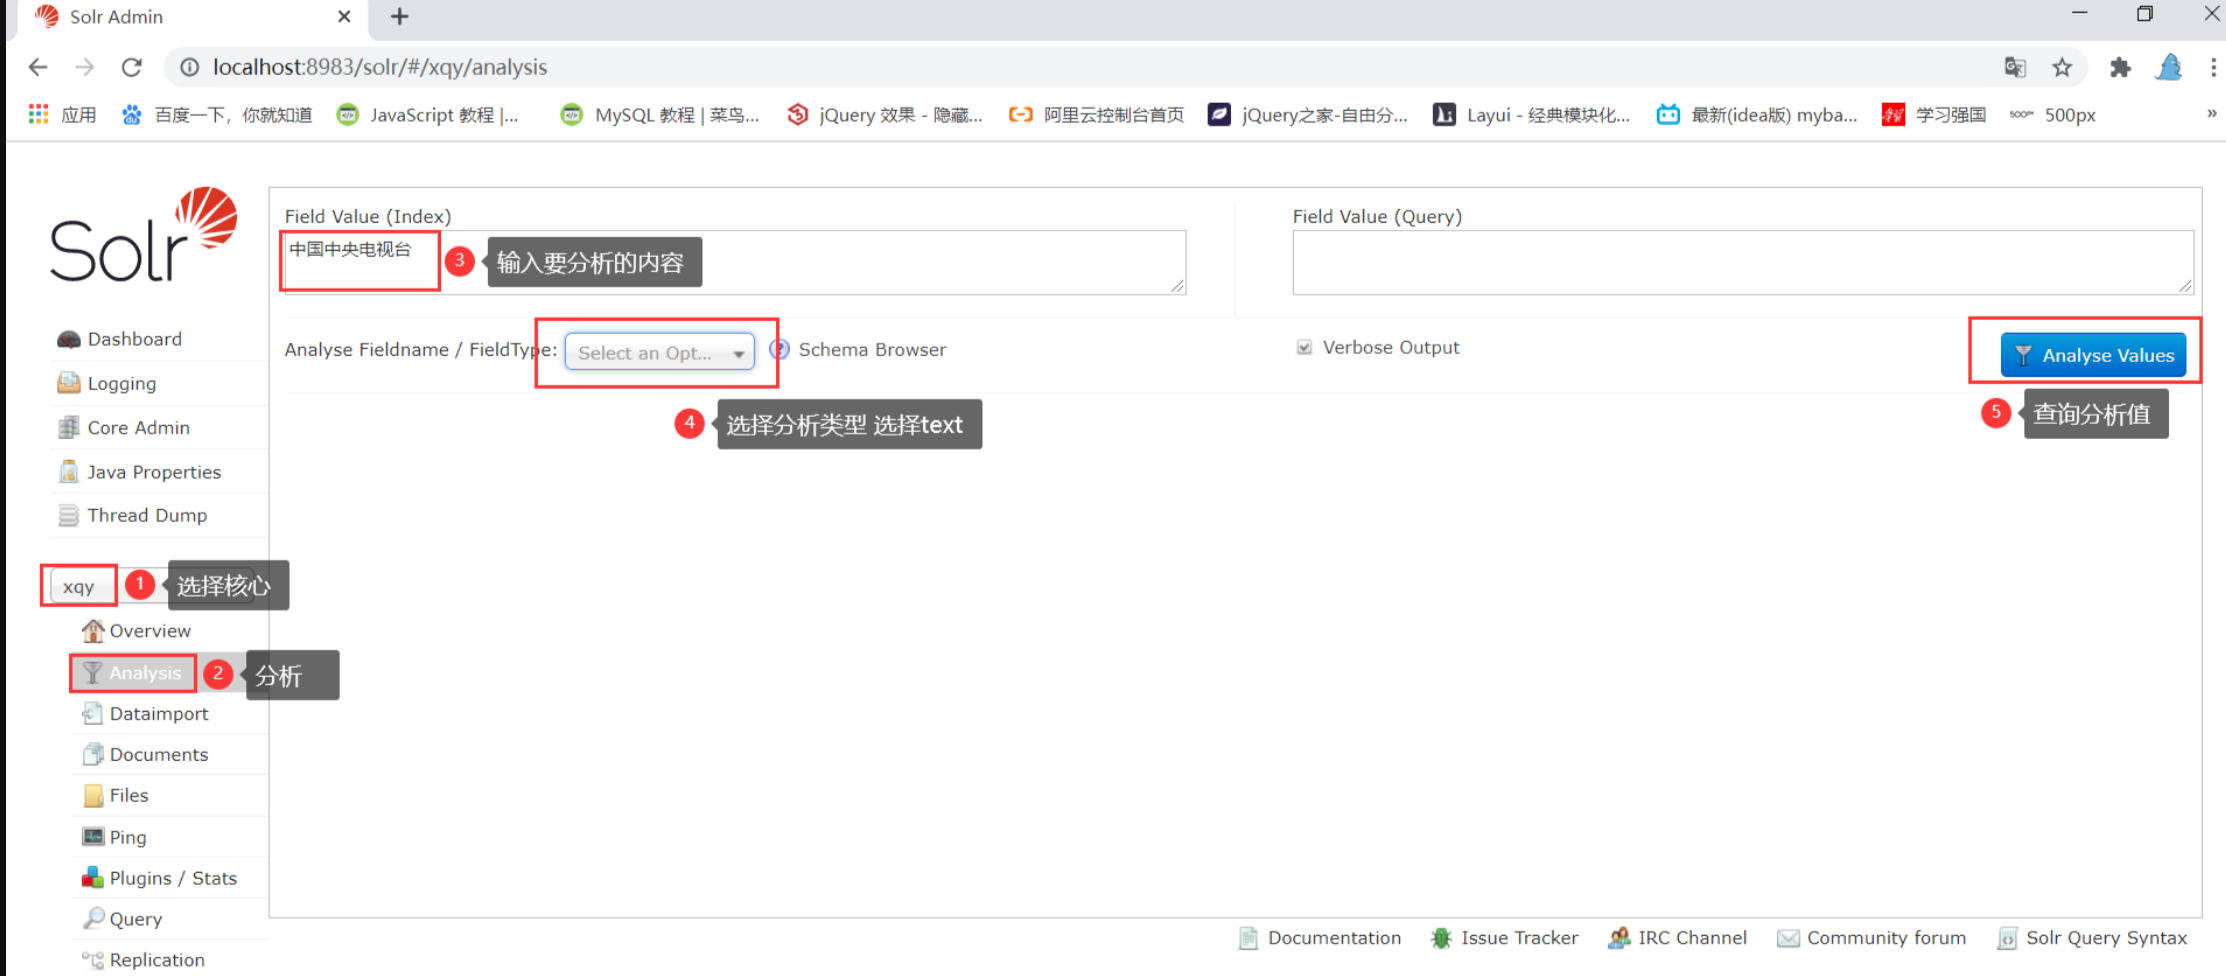Show more bookmarks overflow chevron
The width and height of the screenshot is (2226, 976).
(2211, 114)
